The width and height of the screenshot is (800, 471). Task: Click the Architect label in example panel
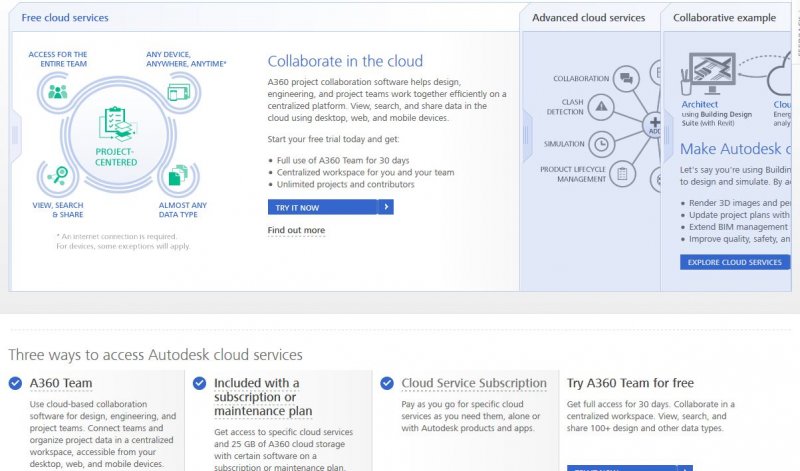coord(699,104)
